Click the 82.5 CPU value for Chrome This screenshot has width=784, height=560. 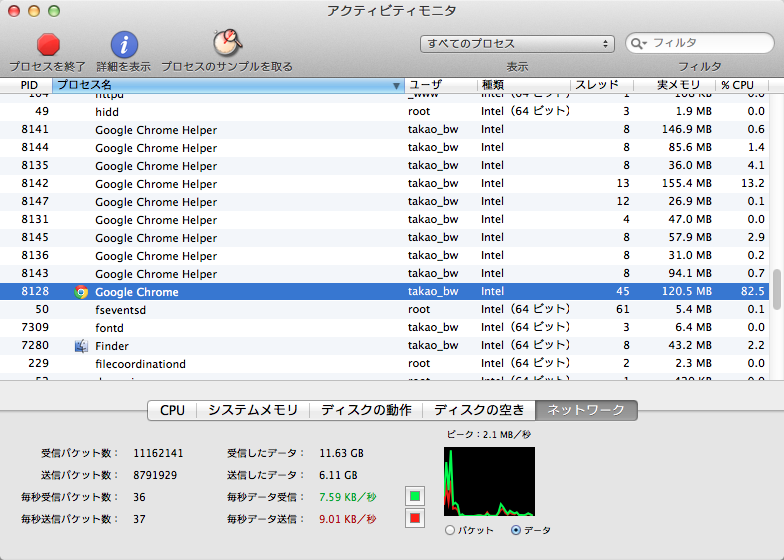tap(752, 292)
